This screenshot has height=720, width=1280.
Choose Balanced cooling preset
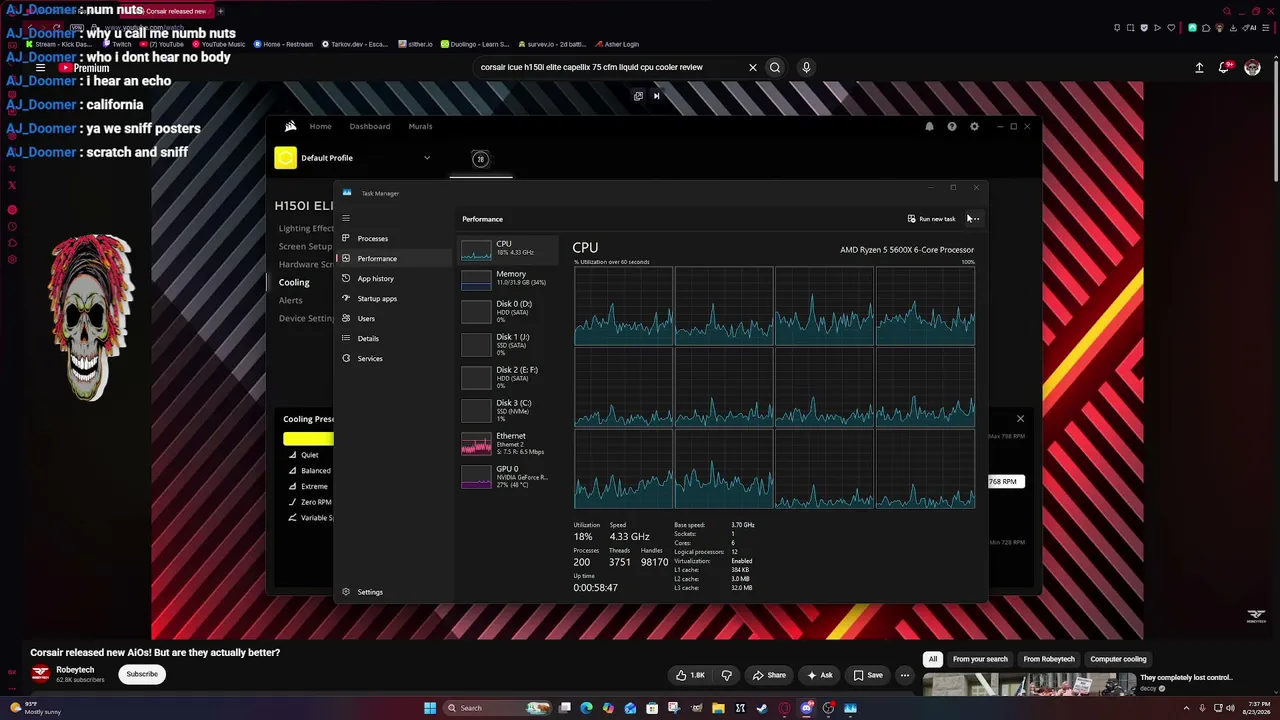(310, 470)
